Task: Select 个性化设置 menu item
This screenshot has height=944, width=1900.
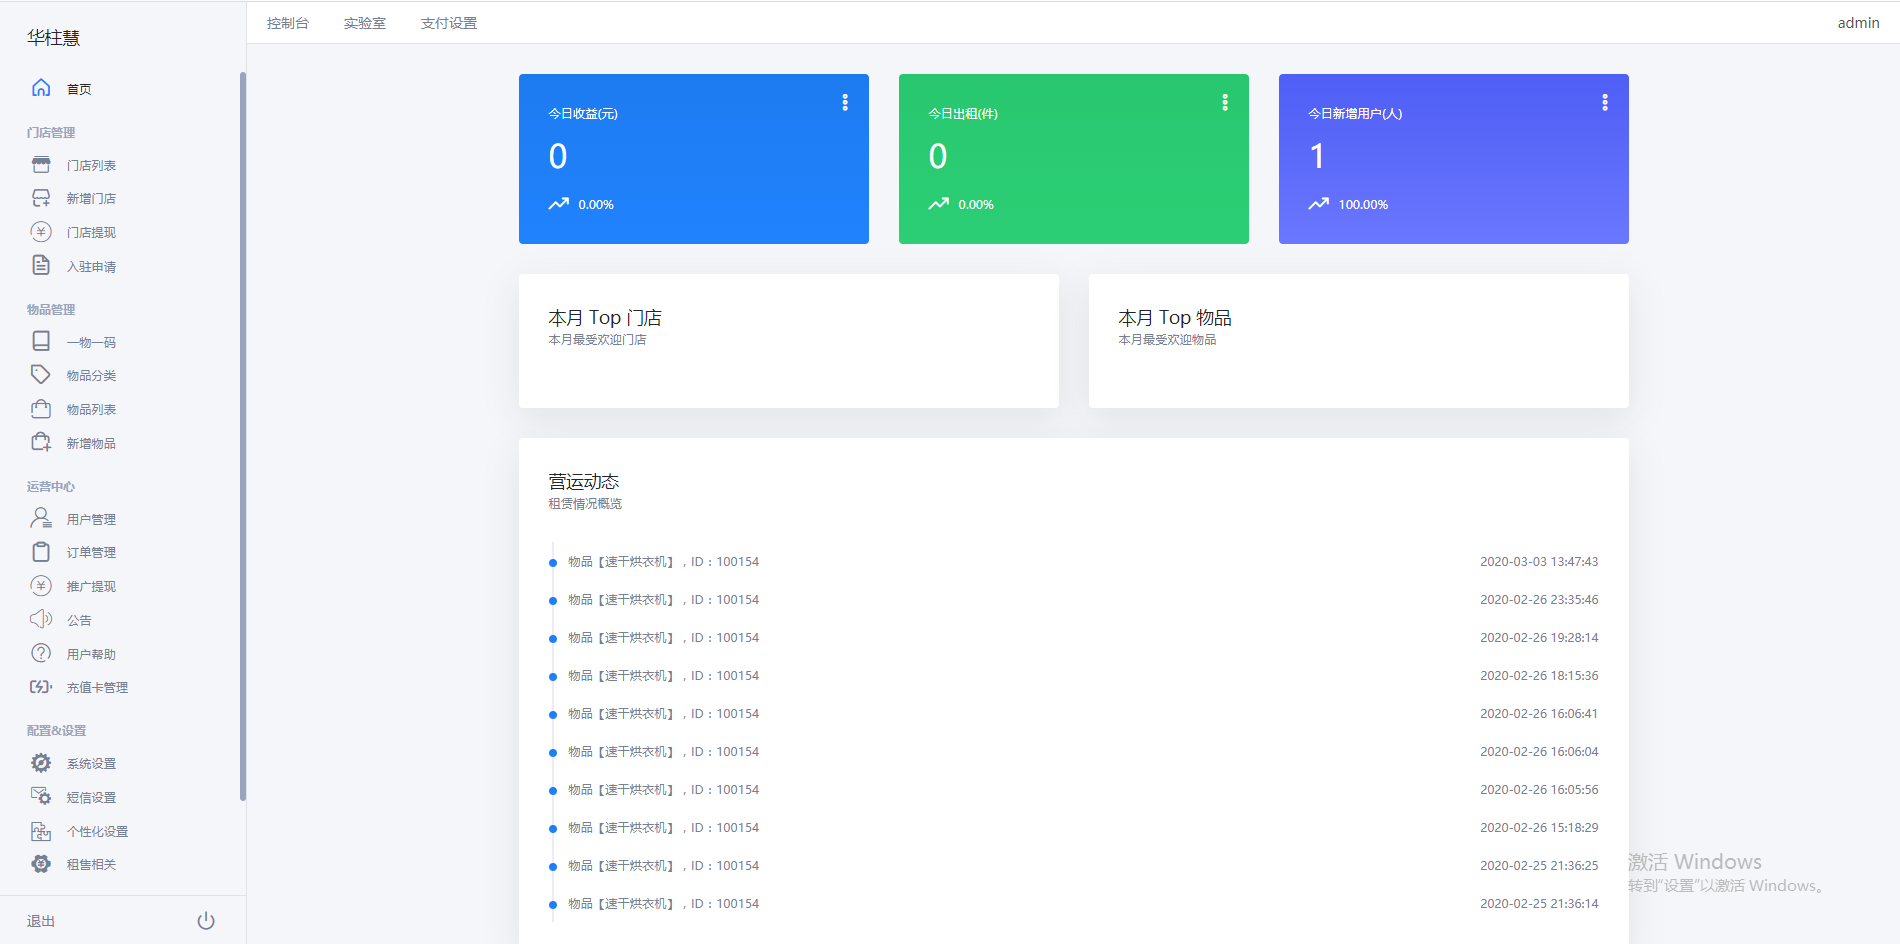Action: pos(97,832)
